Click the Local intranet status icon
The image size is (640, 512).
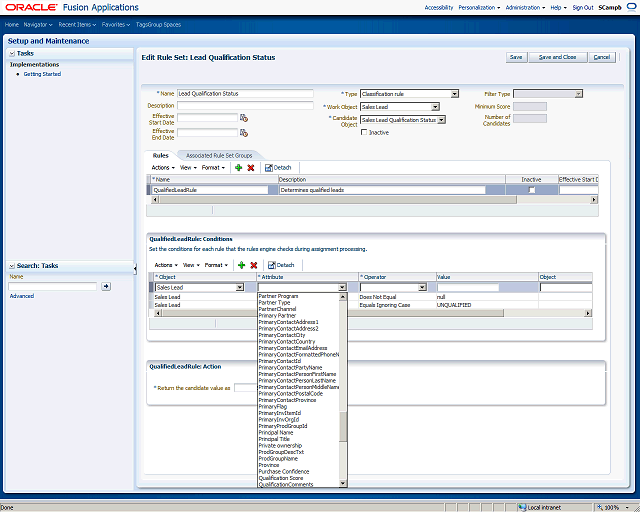[522, 508]
